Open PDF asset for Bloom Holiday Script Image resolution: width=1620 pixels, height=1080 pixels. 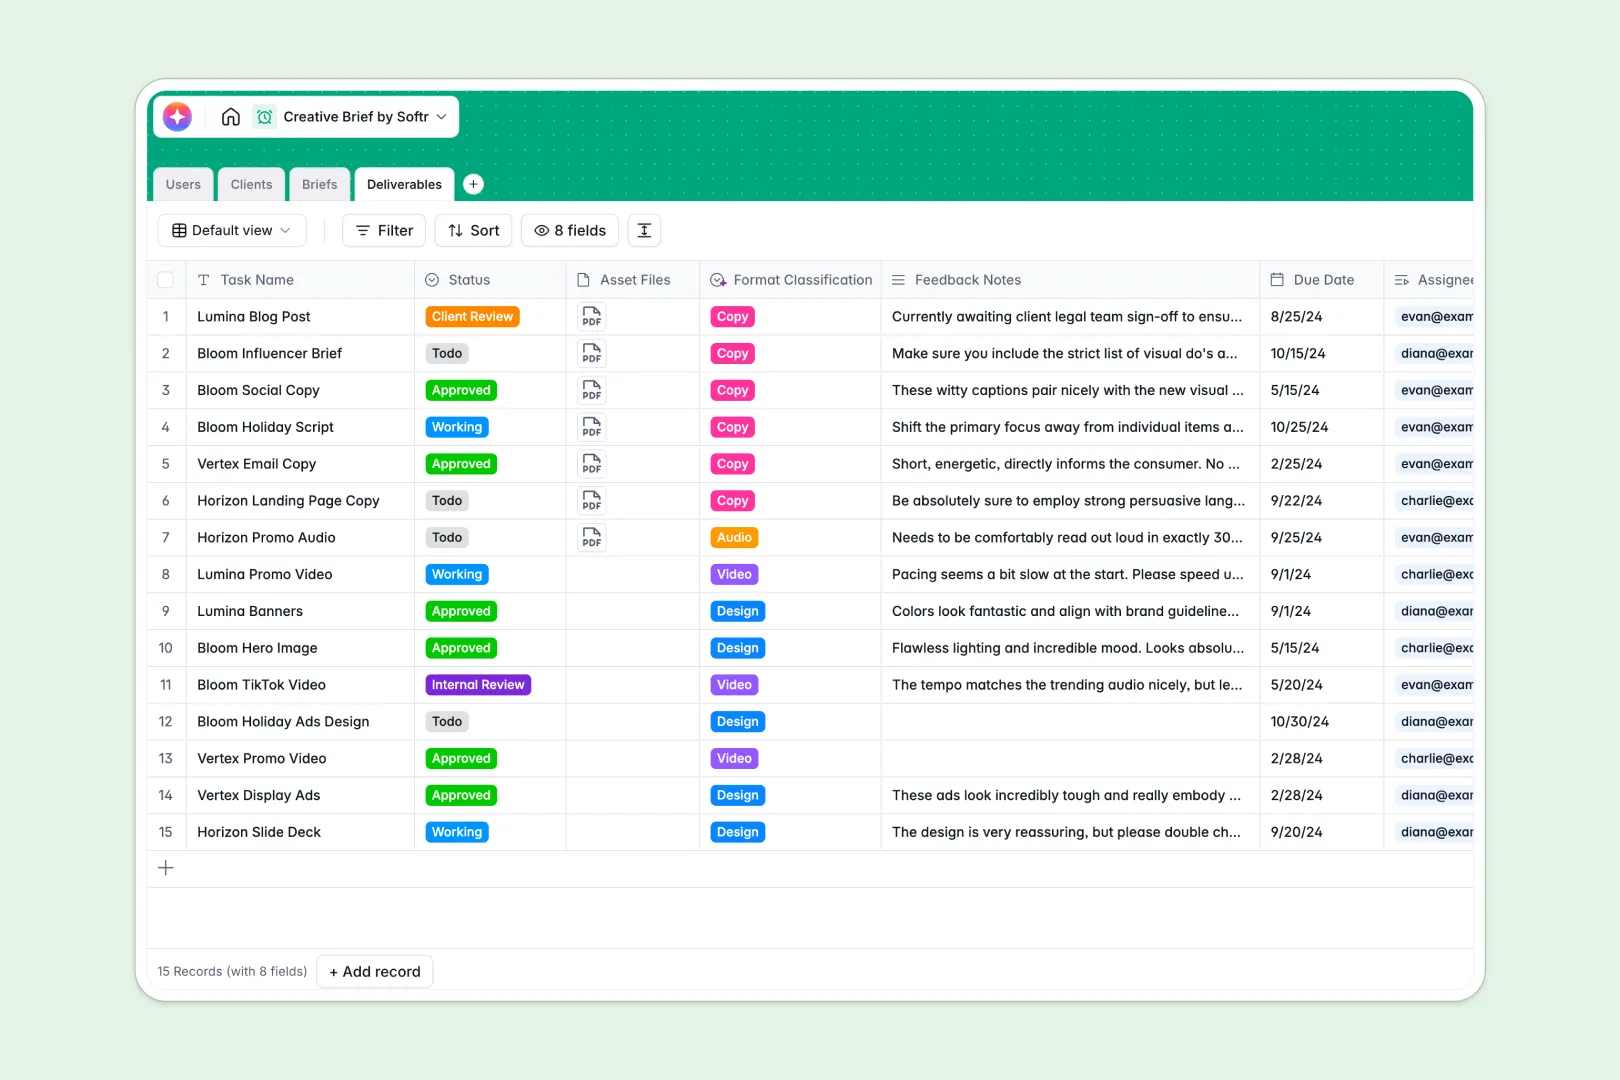pyautogui.click(x=592, y=427)
